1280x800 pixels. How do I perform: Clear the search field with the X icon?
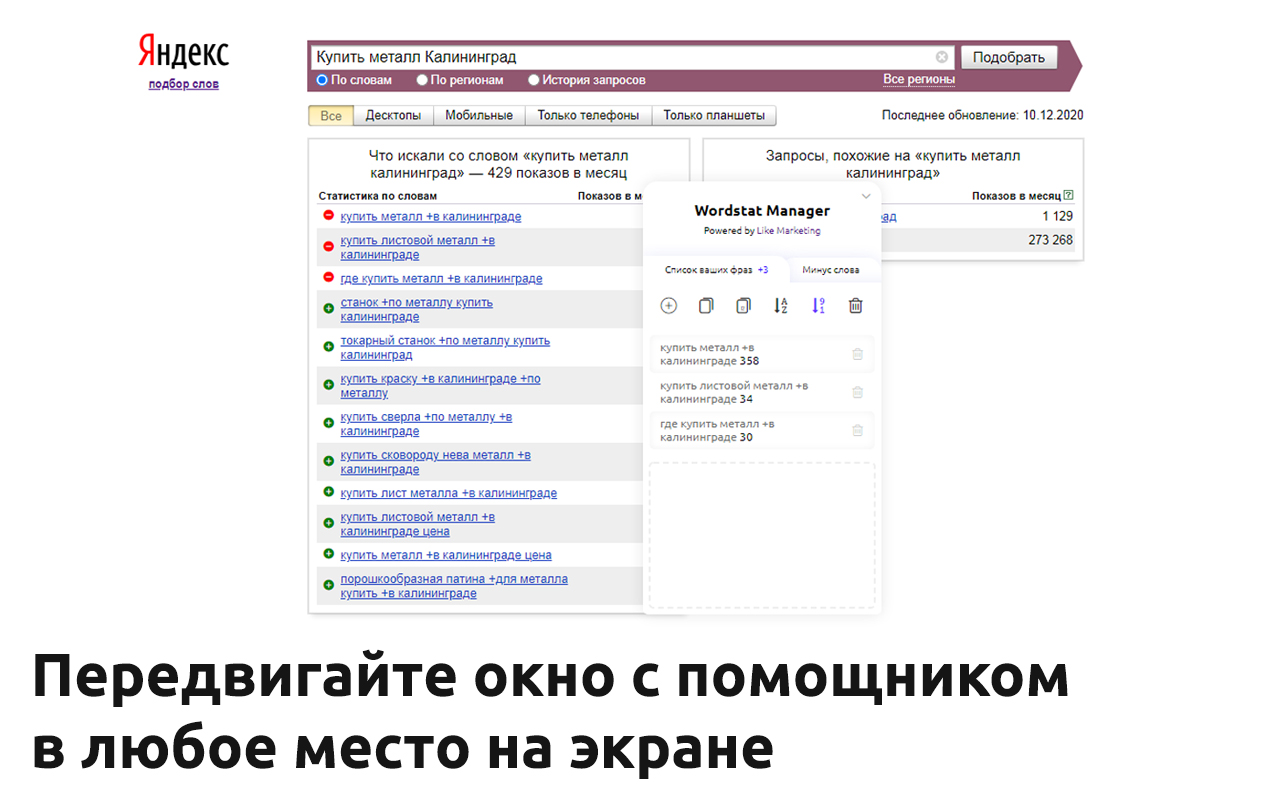click(942, 57)
